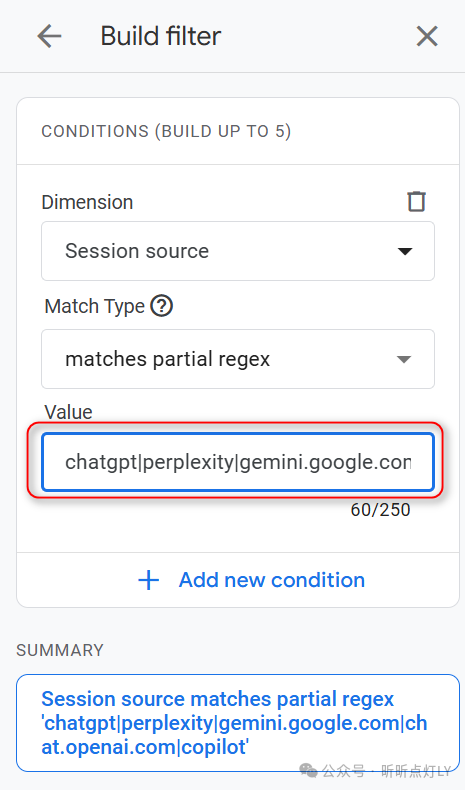This screenshot has width=465, height=790.
Task: Click the Dimension label
Action: point(87,202)
